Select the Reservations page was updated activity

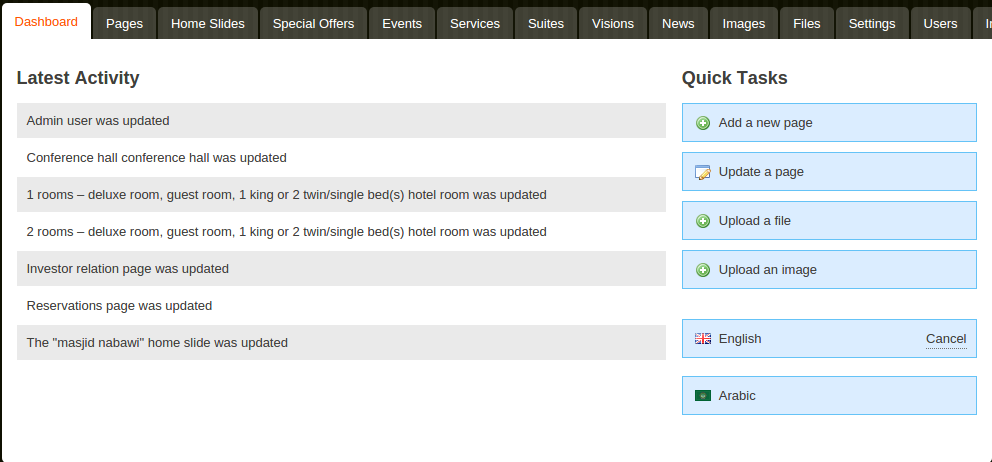(x=119, y=306)
